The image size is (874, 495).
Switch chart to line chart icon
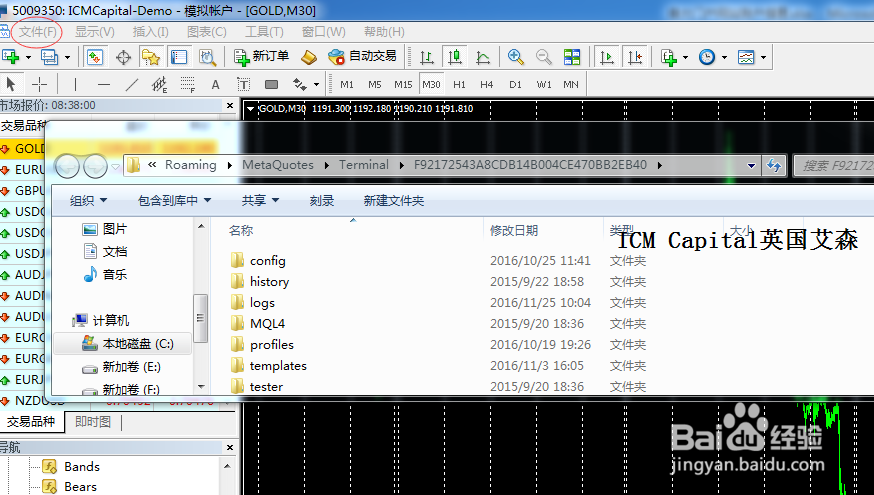click(483, 57)
